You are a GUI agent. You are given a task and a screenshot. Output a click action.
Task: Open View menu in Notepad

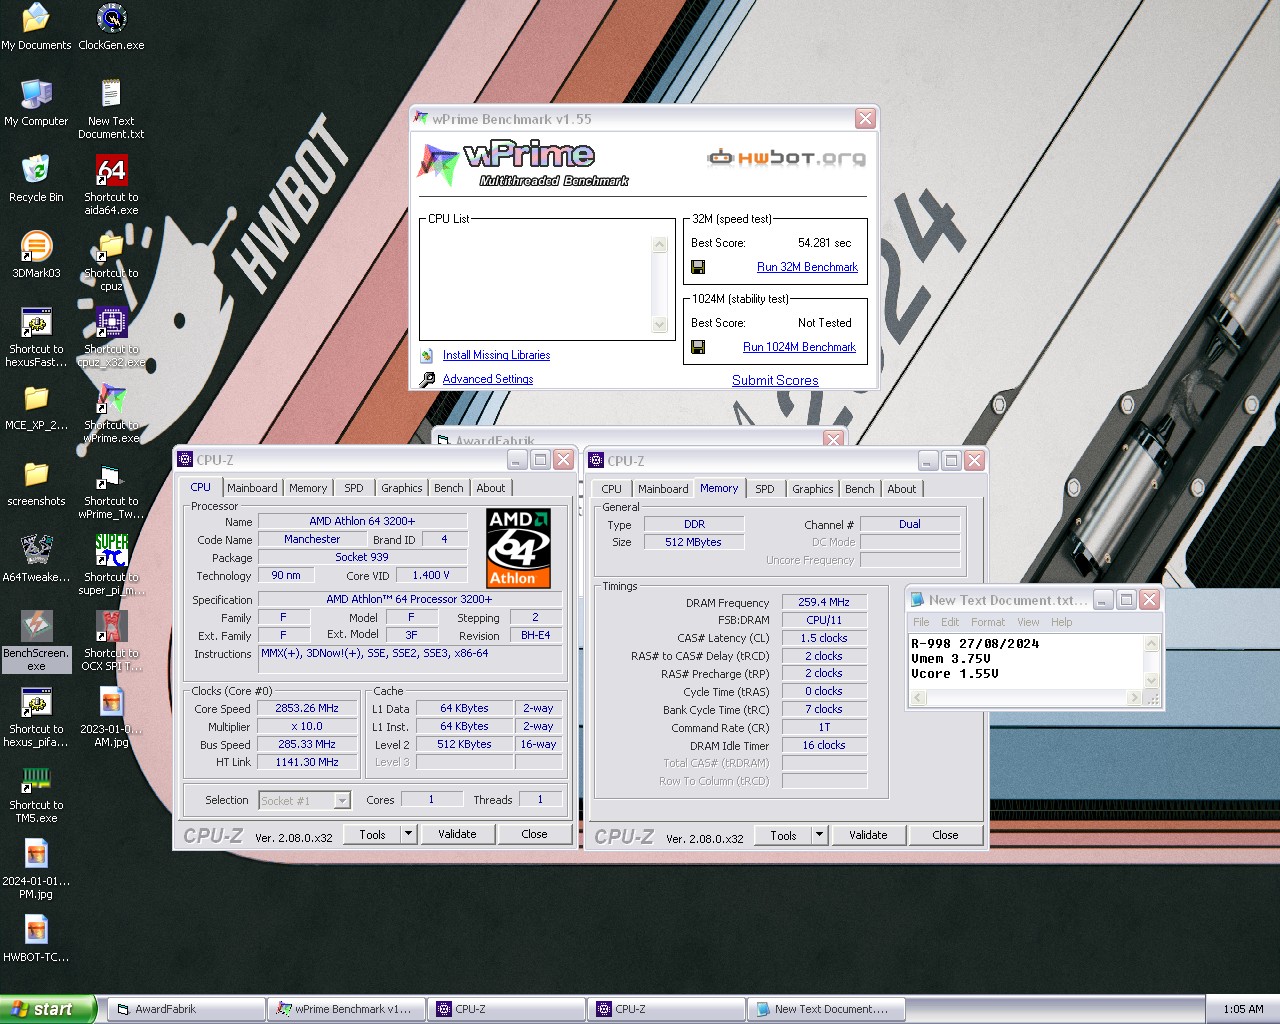coord(1028,622)
